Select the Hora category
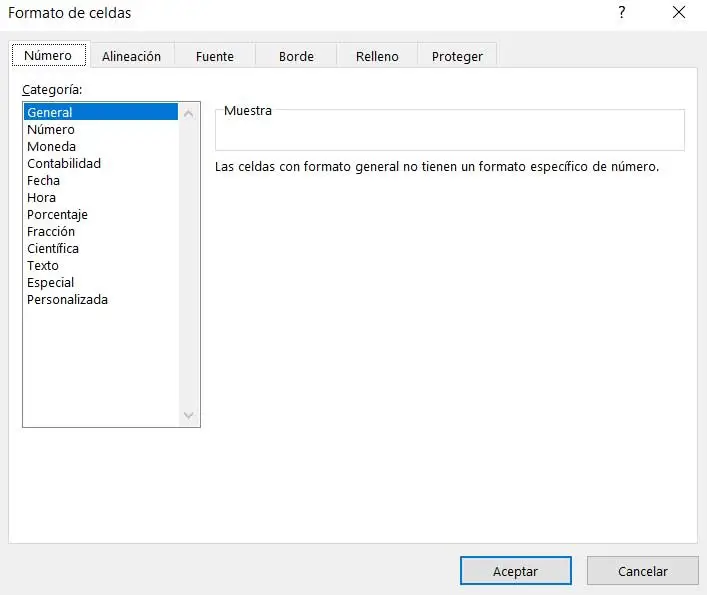The height and width of the screenshot is (595, 707). click(101, 197)
